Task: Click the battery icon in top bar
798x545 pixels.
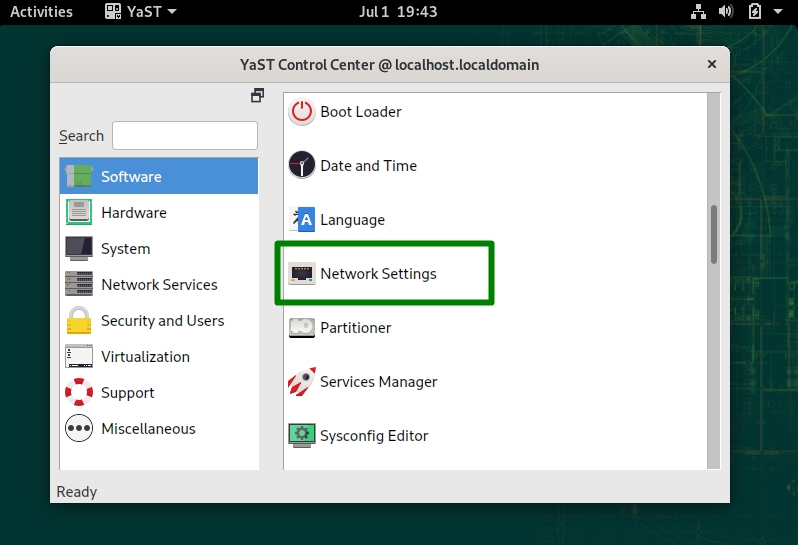Action: pos(755,11)
